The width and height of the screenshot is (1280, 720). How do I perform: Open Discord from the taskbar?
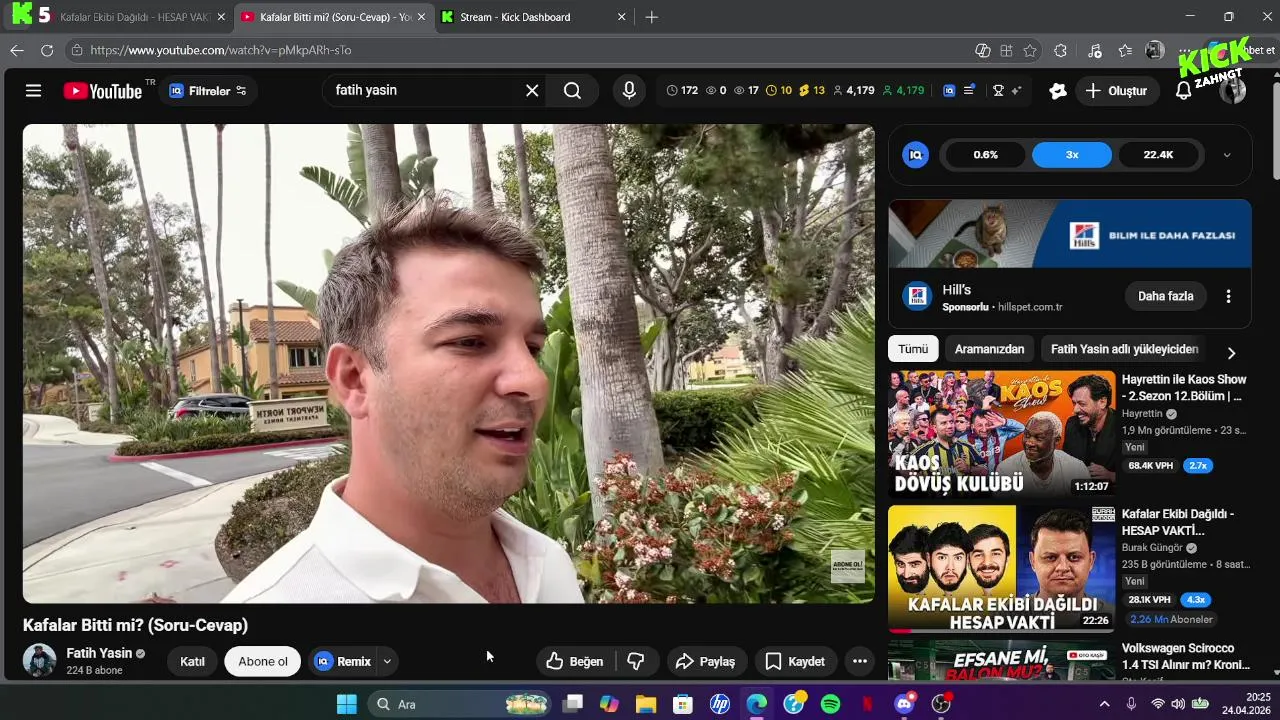pos(904,704)
